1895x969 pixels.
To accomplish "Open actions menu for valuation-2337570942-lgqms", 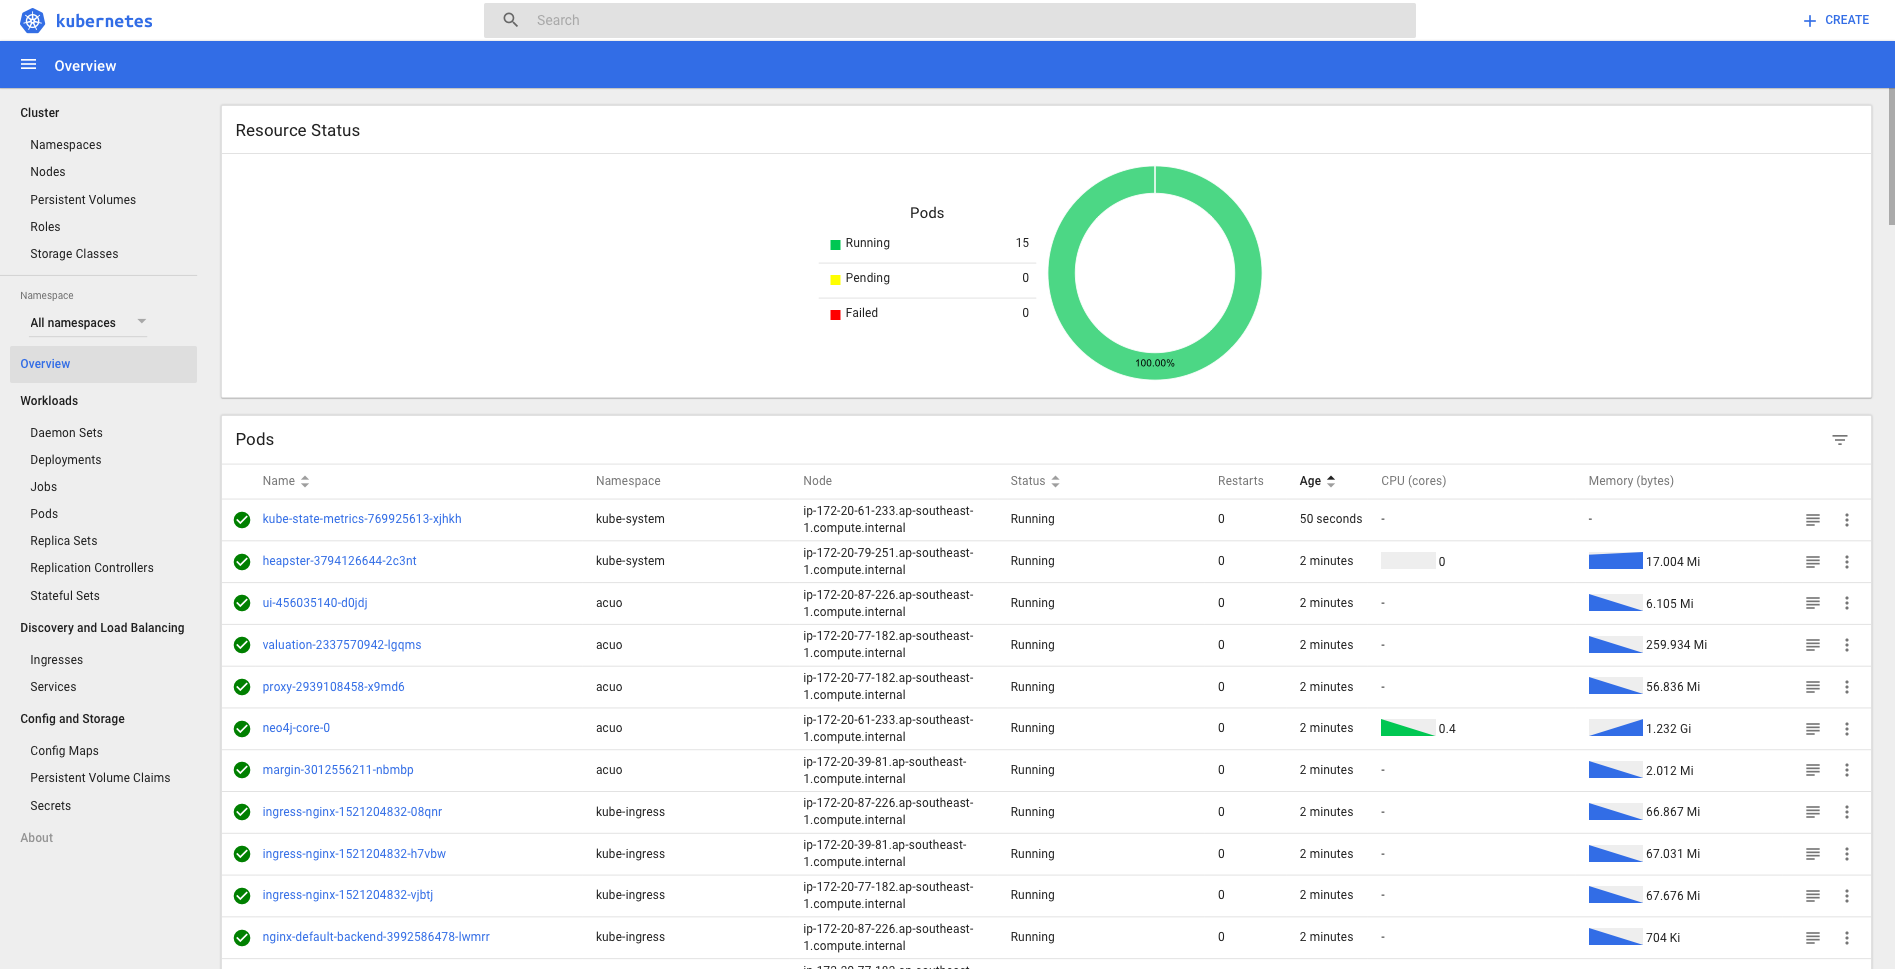I will pyautogui.click(x=1847, y=645).
